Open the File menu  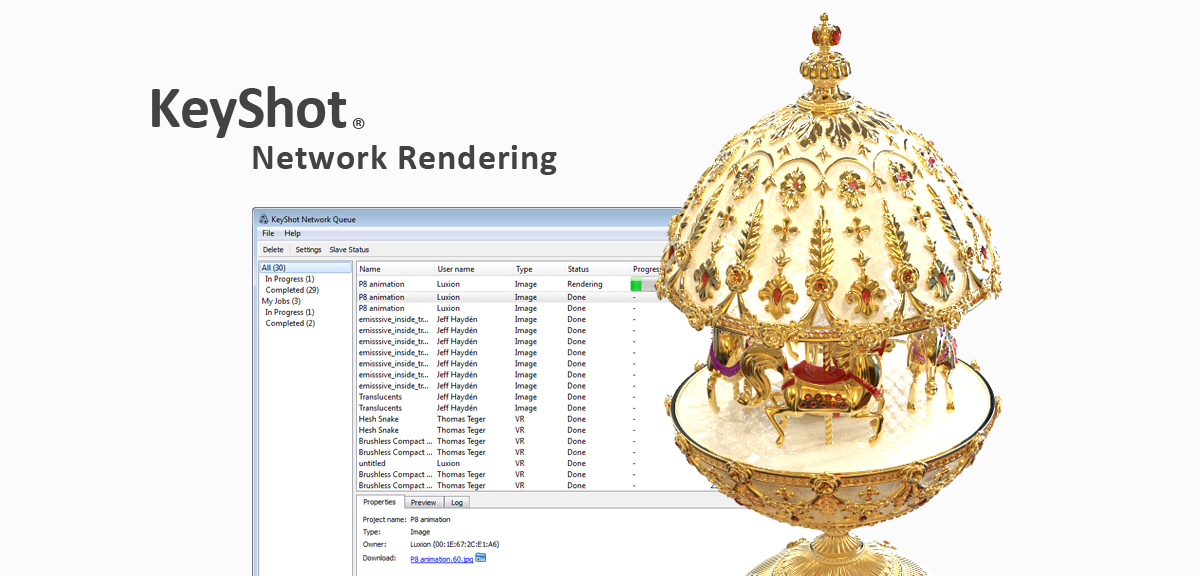point(268,233)
